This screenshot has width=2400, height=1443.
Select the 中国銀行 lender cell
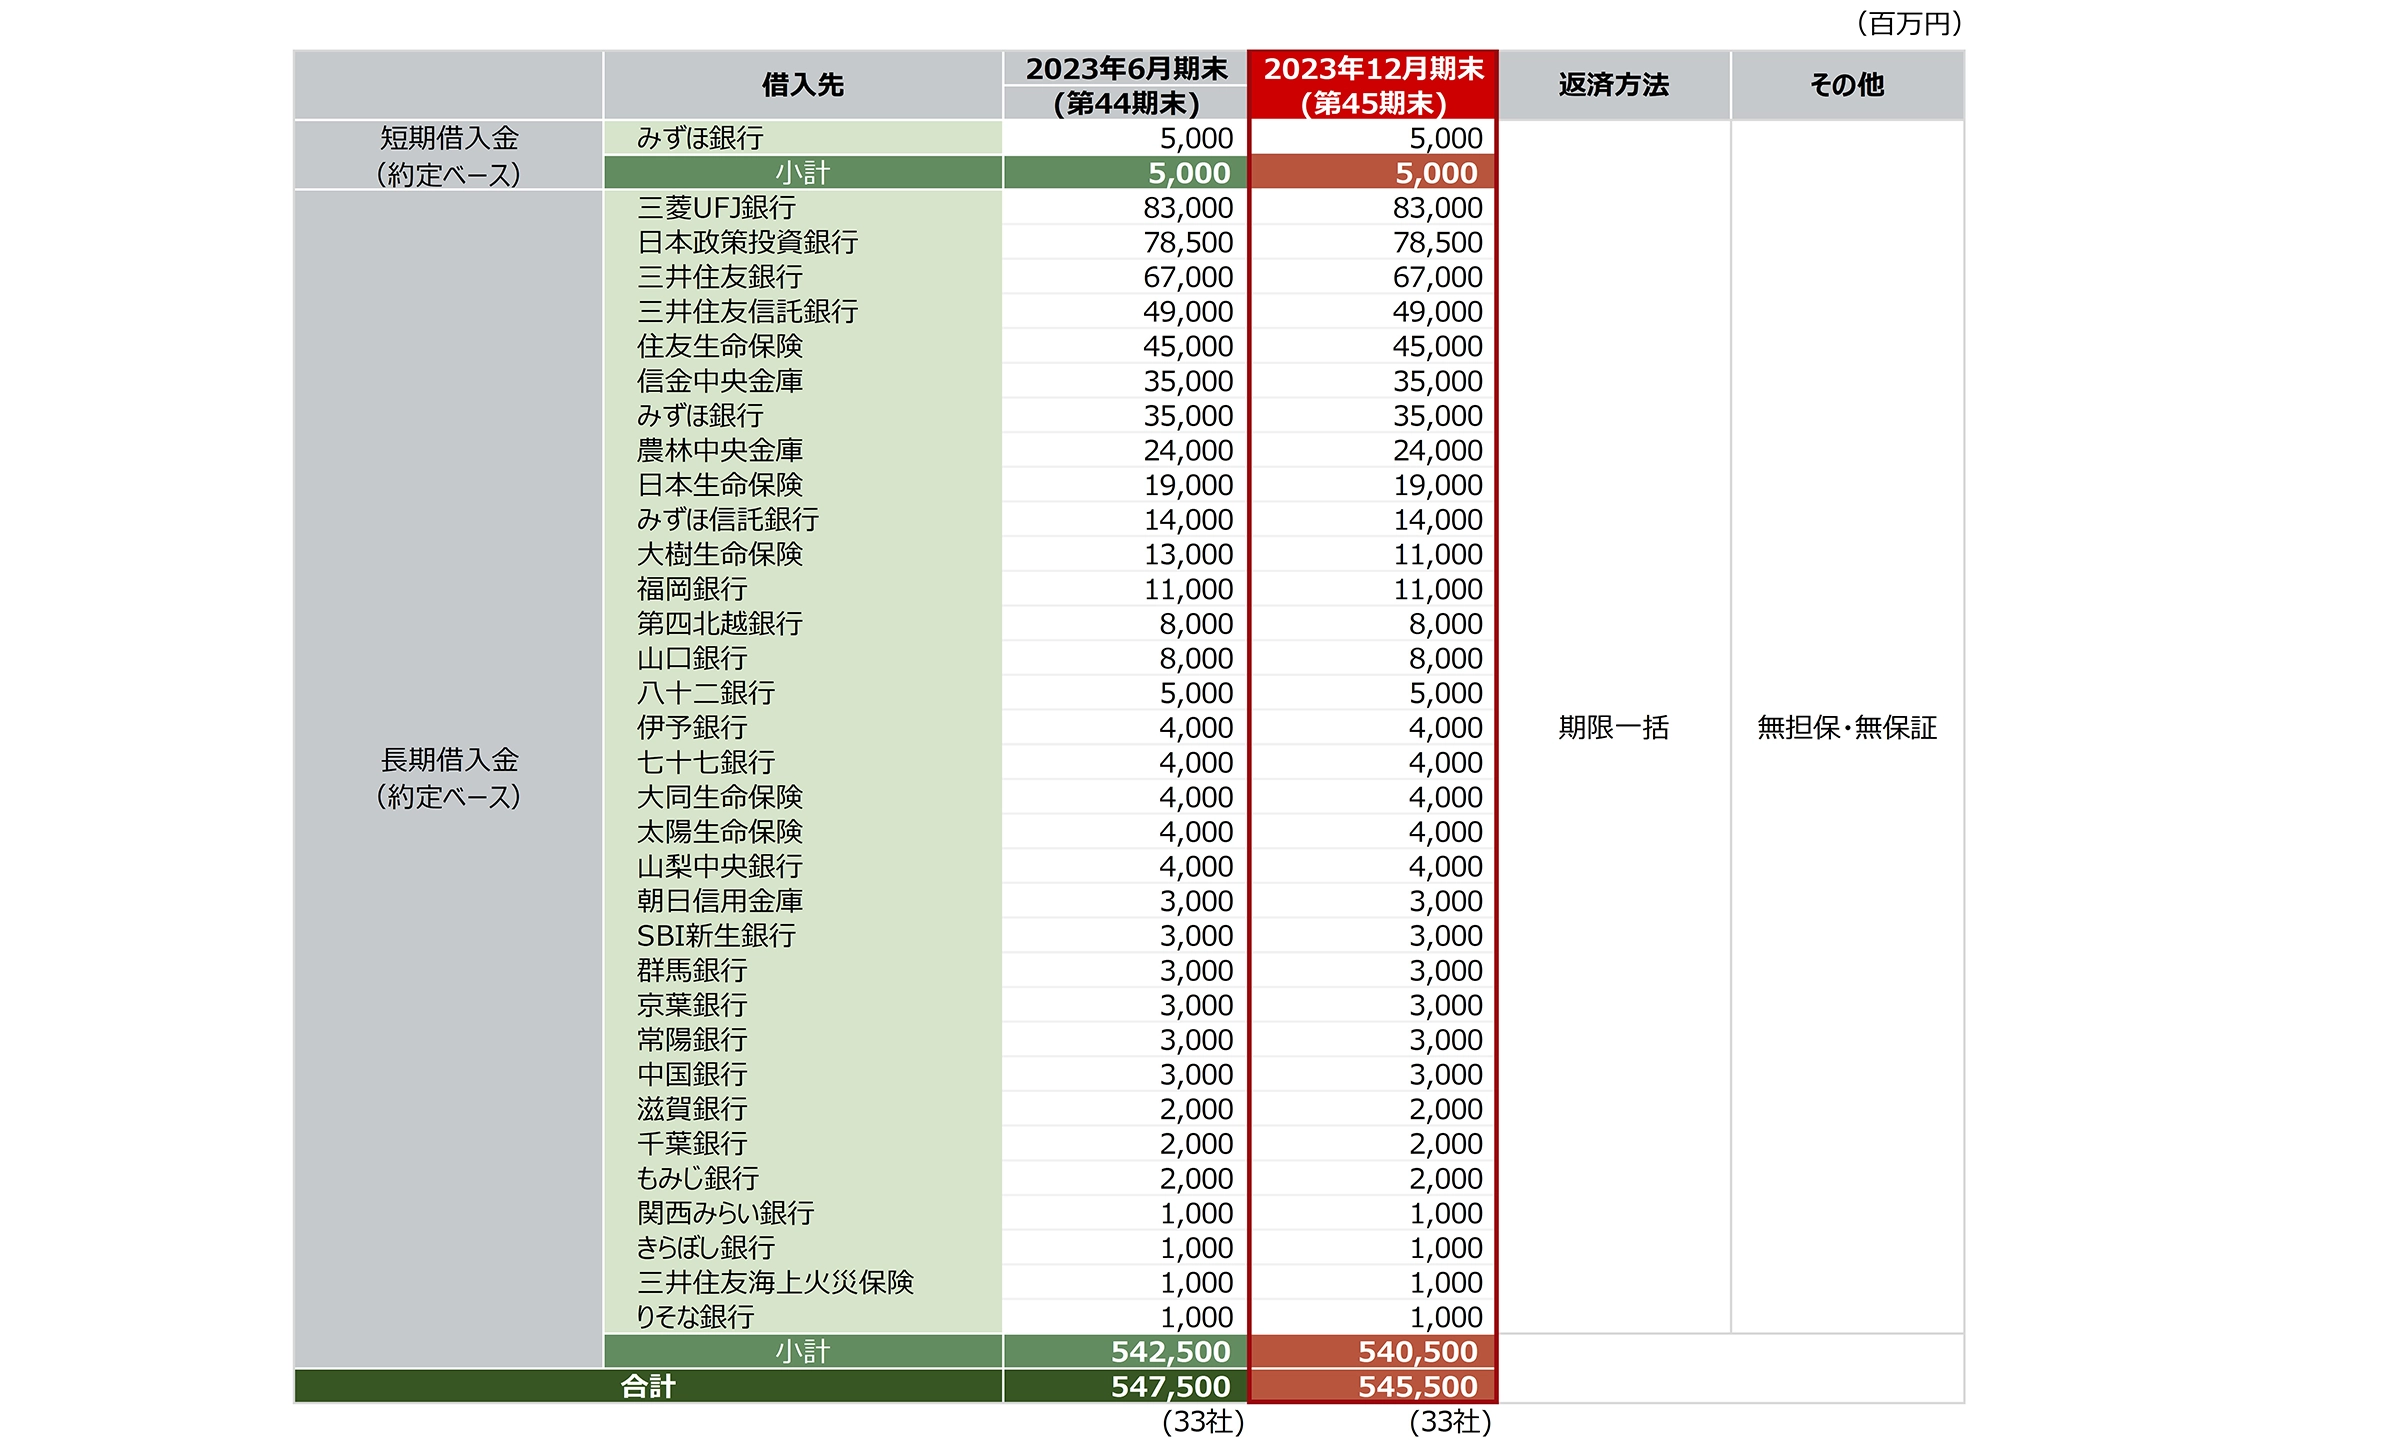click(803, 1074)
